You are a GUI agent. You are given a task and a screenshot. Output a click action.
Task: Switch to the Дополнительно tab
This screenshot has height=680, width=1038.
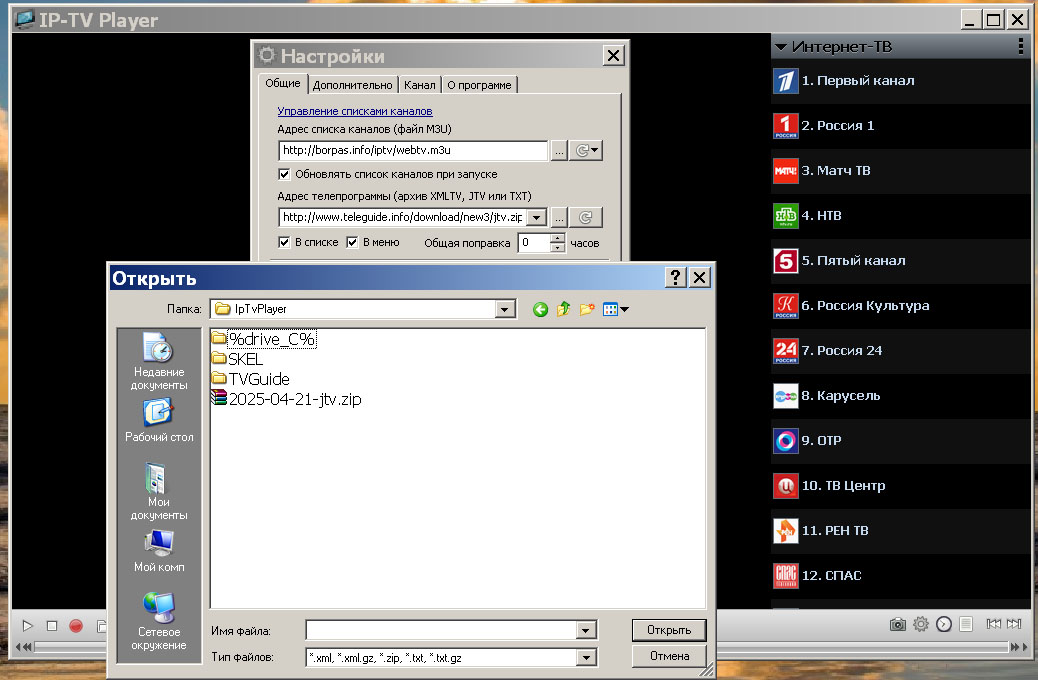click(353, 85)
